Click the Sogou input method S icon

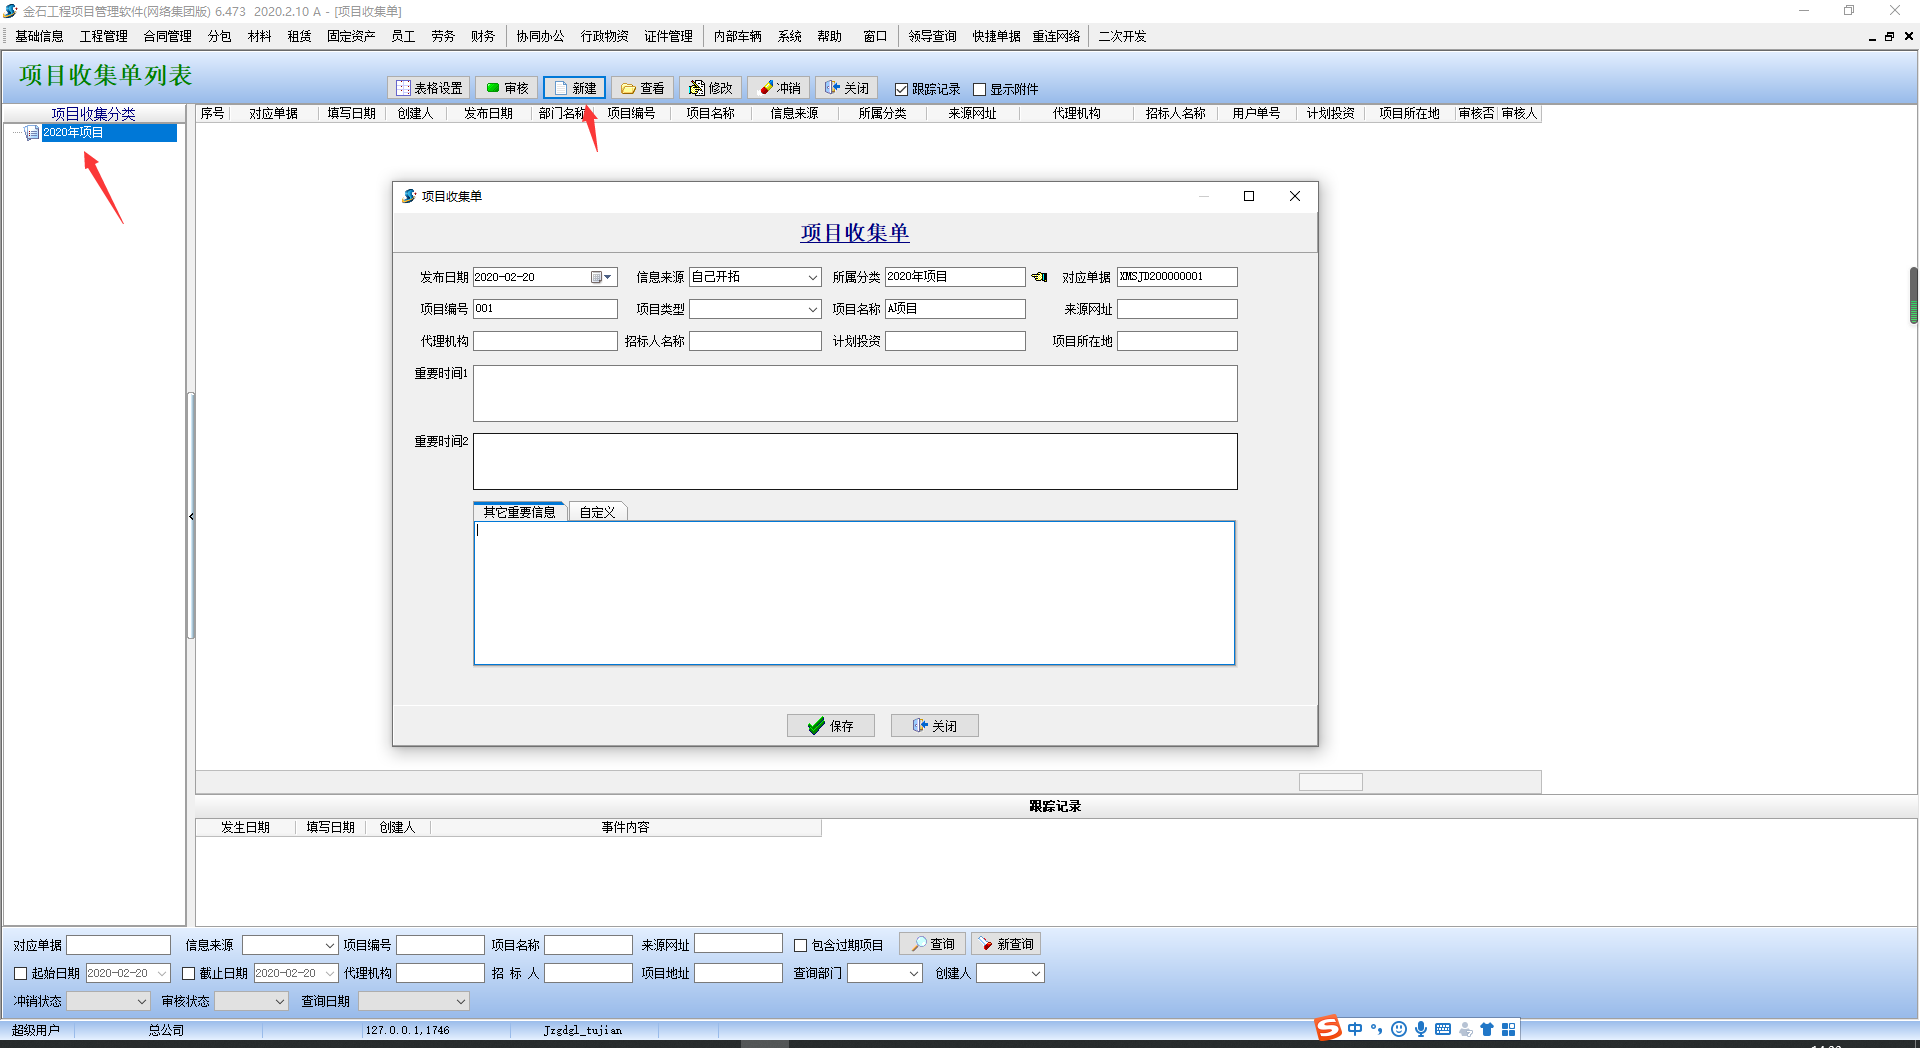[1328, 1028]
